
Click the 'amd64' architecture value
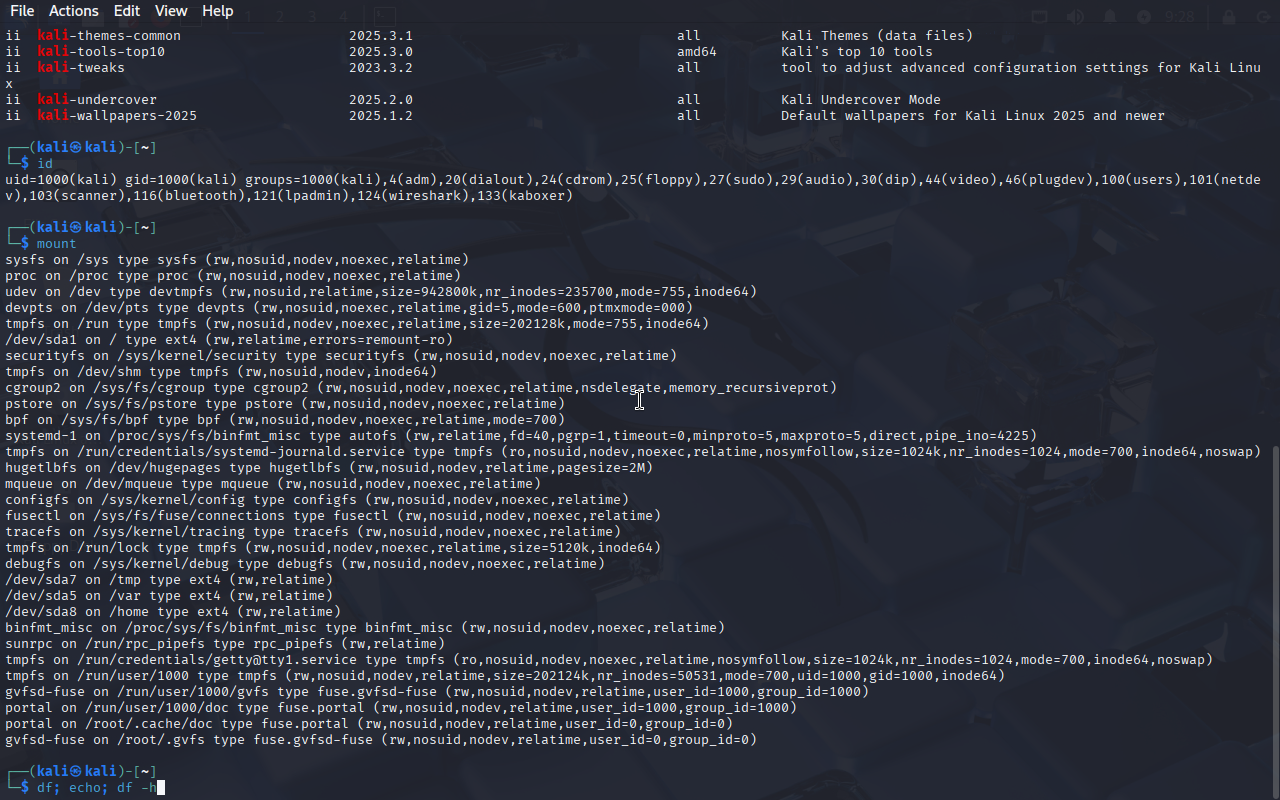pyautogui.click(x=697, y=52)
